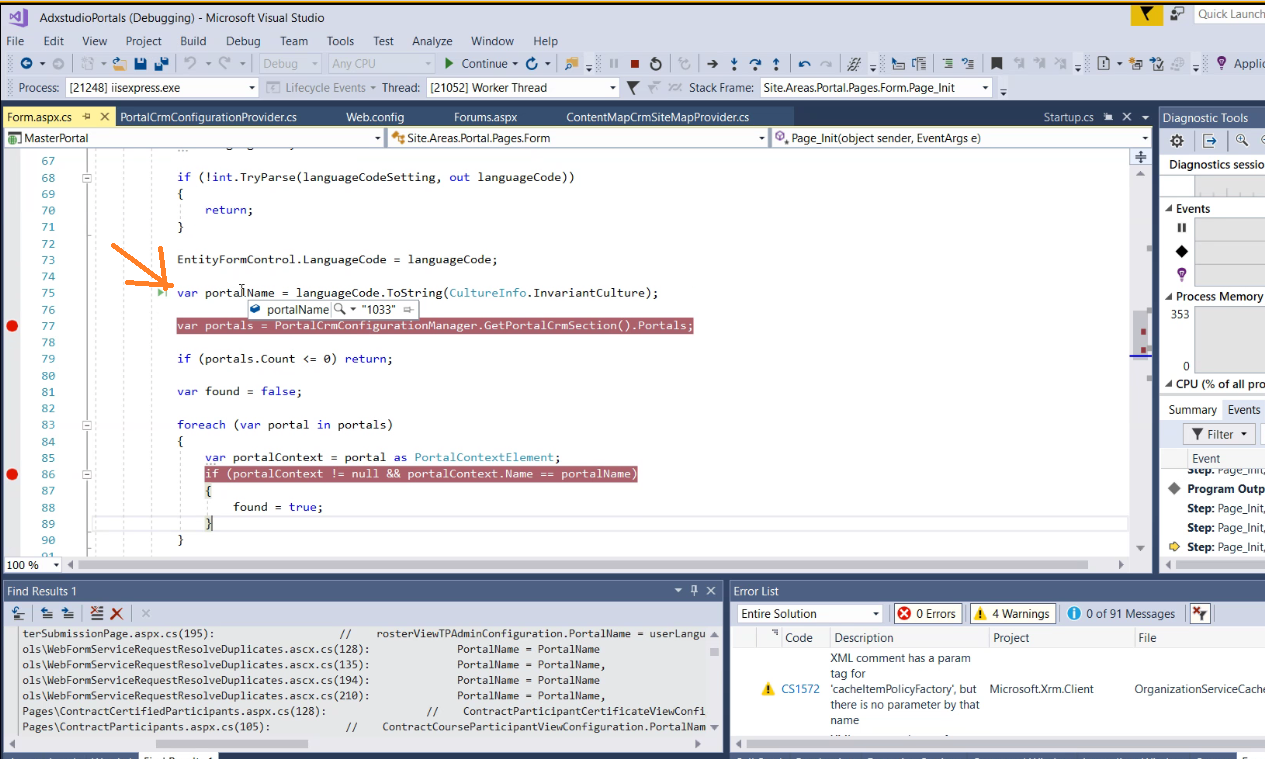Open the Filter button in Events
The height and width of the screenshot is (762, 1272).
point(1219,434)
